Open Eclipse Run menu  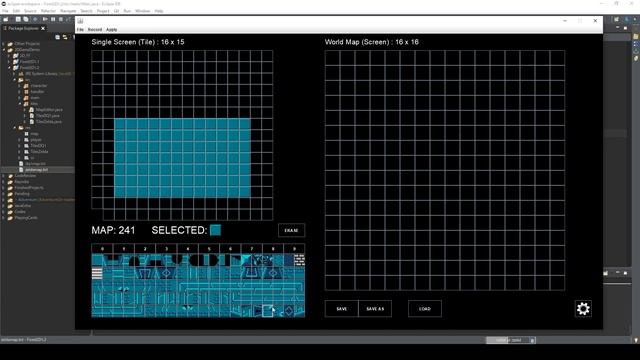point(127,11)
